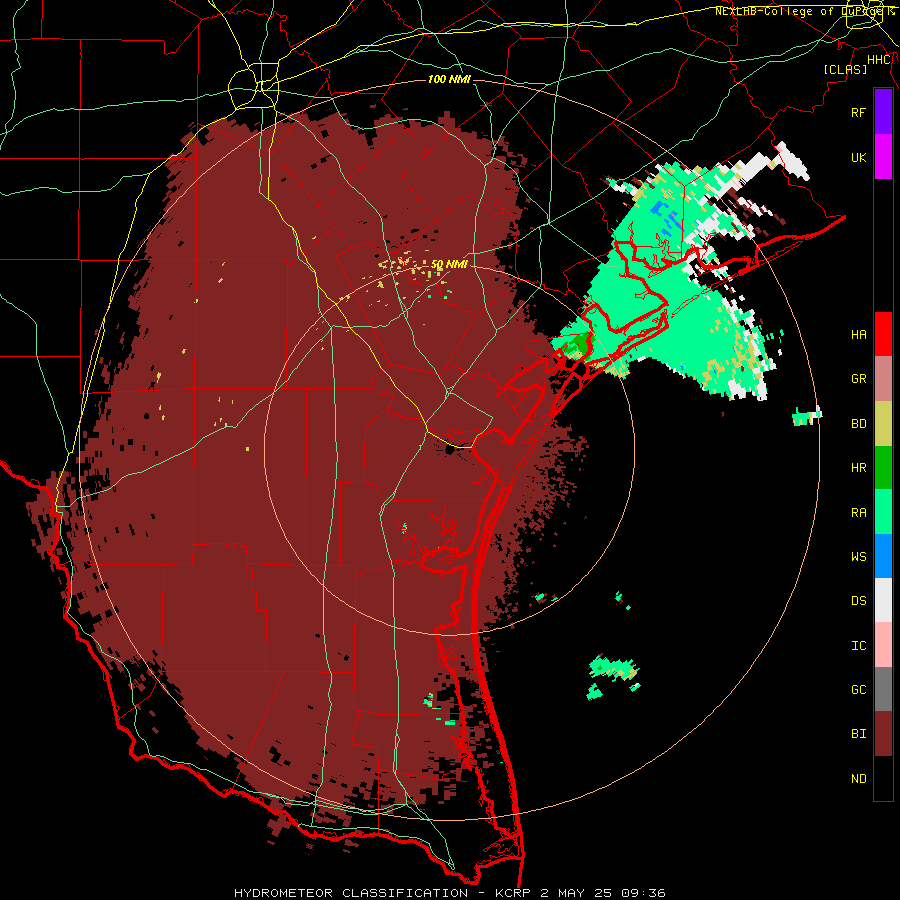Pick the HR dark green legend swatch
Screen dimensions: 900x900
pyautogui.click(x=883, y=467)
